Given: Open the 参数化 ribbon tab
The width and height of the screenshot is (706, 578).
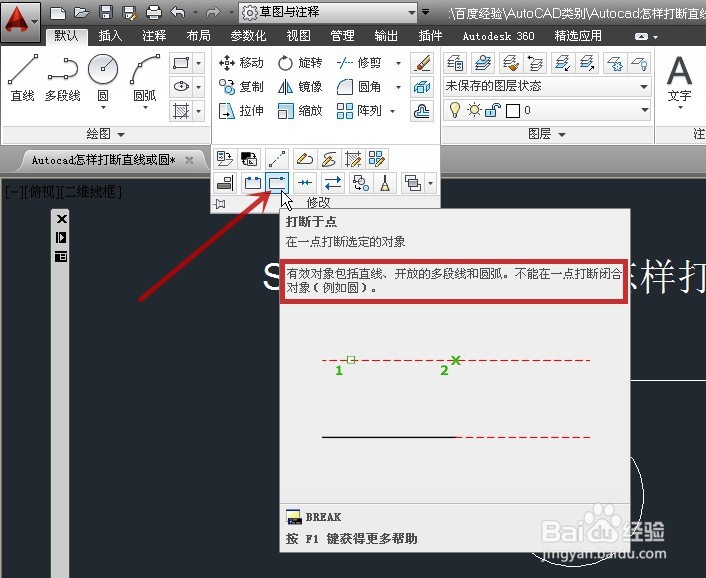Looking at the screenshot, I should tap(248, 36).
